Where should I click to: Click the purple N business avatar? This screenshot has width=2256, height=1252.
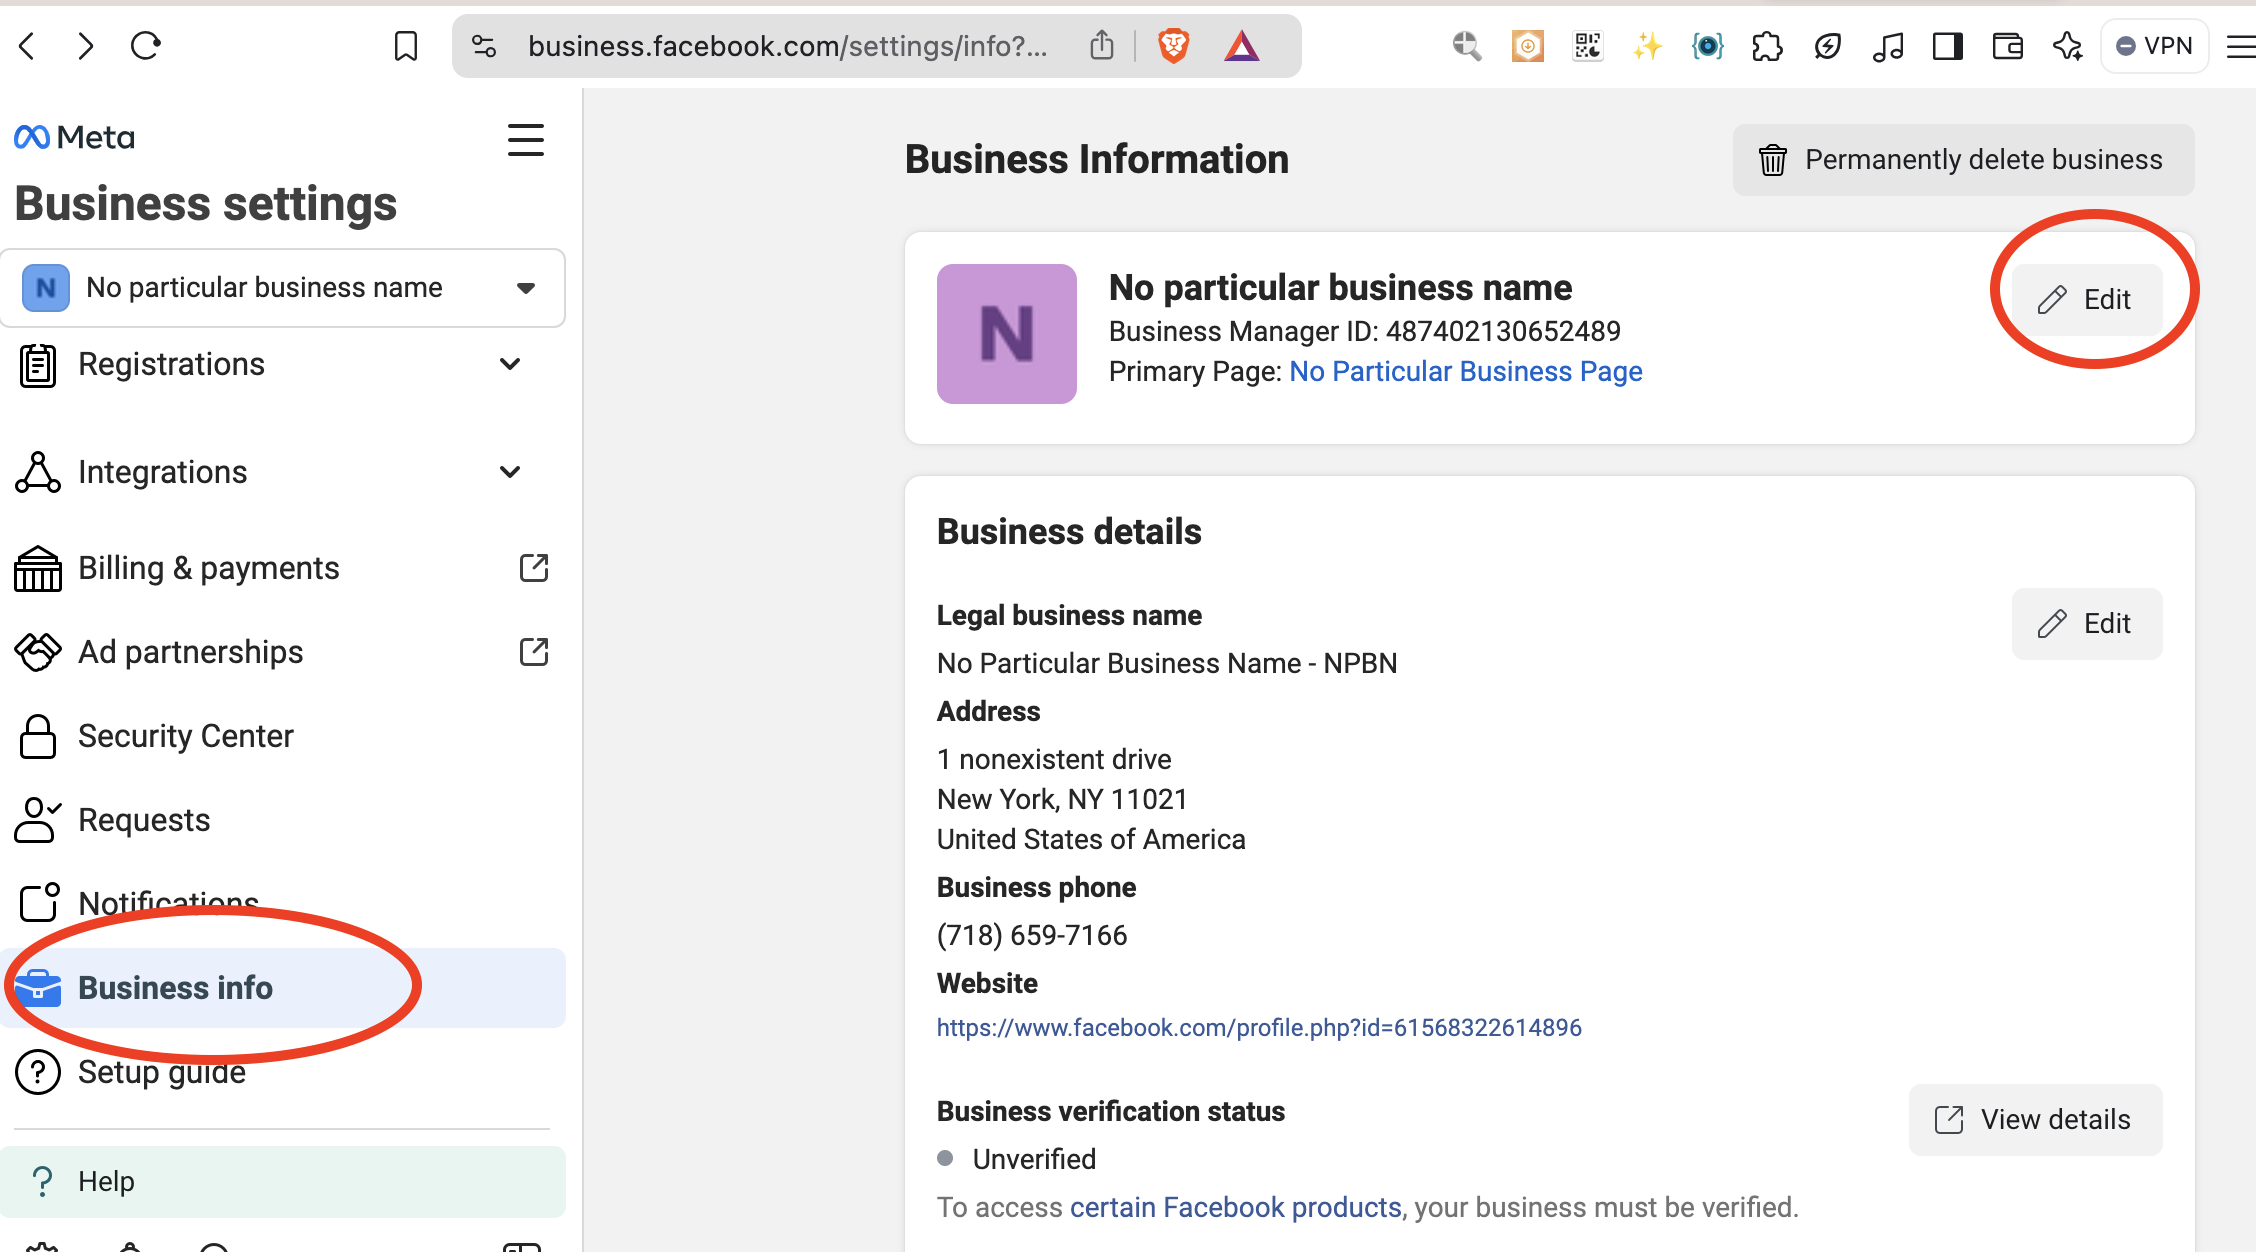(x=1006, y=334)
